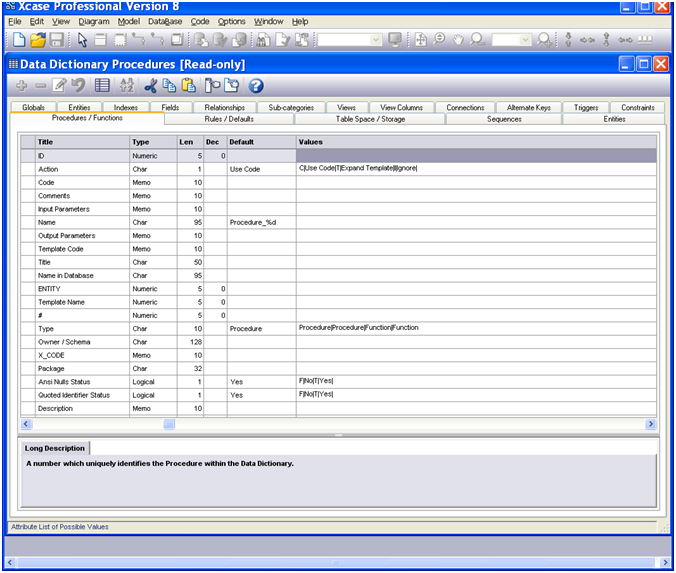Select the 'Template Code' row
Screen dimensions: 676x573
click(338, 249)
